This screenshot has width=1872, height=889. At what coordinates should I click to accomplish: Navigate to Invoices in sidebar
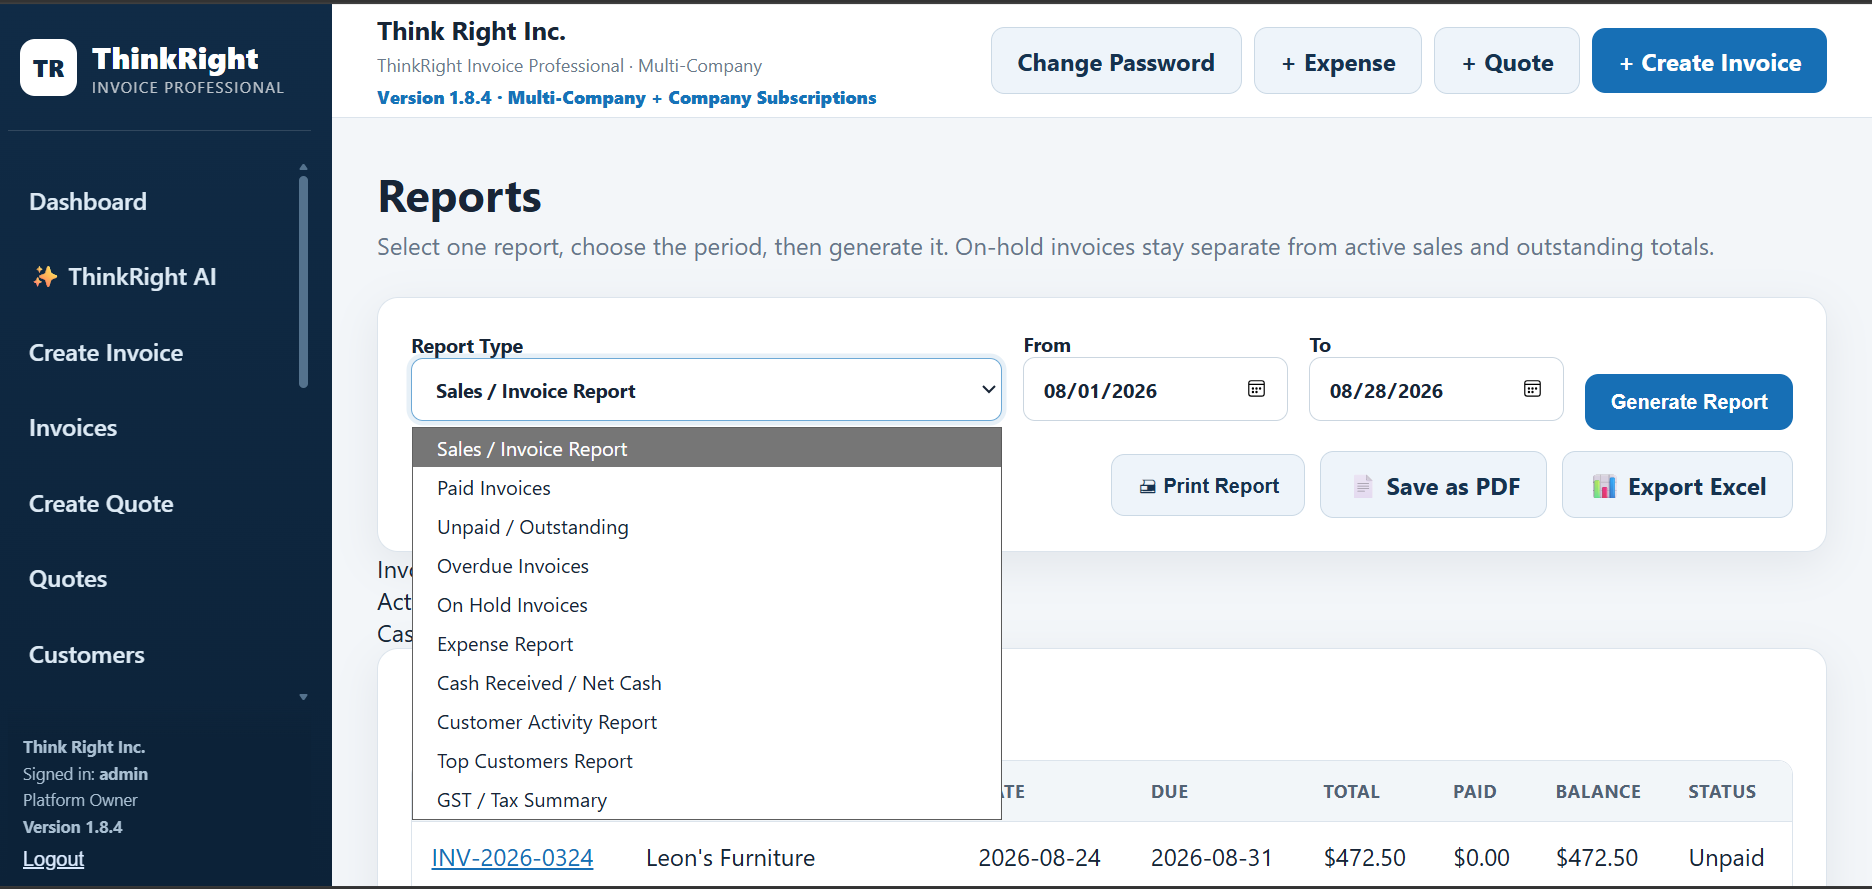tap(73, 428)
